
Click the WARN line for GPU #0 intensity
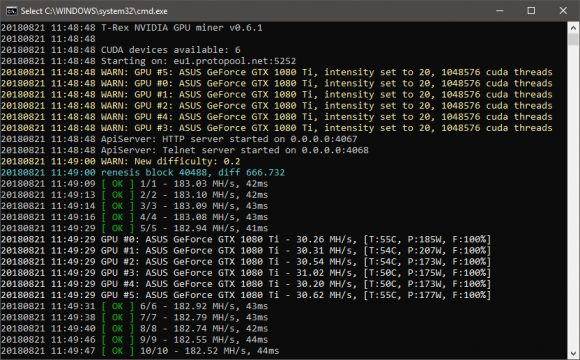pos(277,83)
